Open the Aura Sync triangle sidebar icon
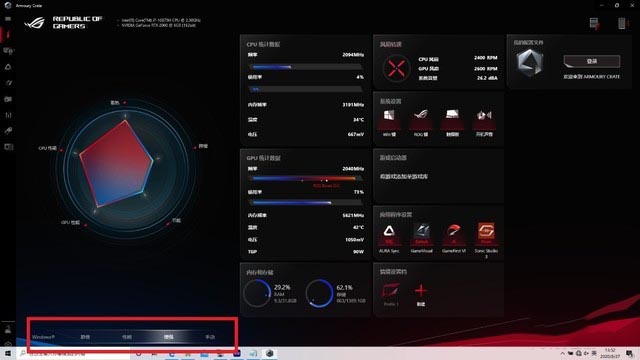Screen dimensions: 640x360 8,67
